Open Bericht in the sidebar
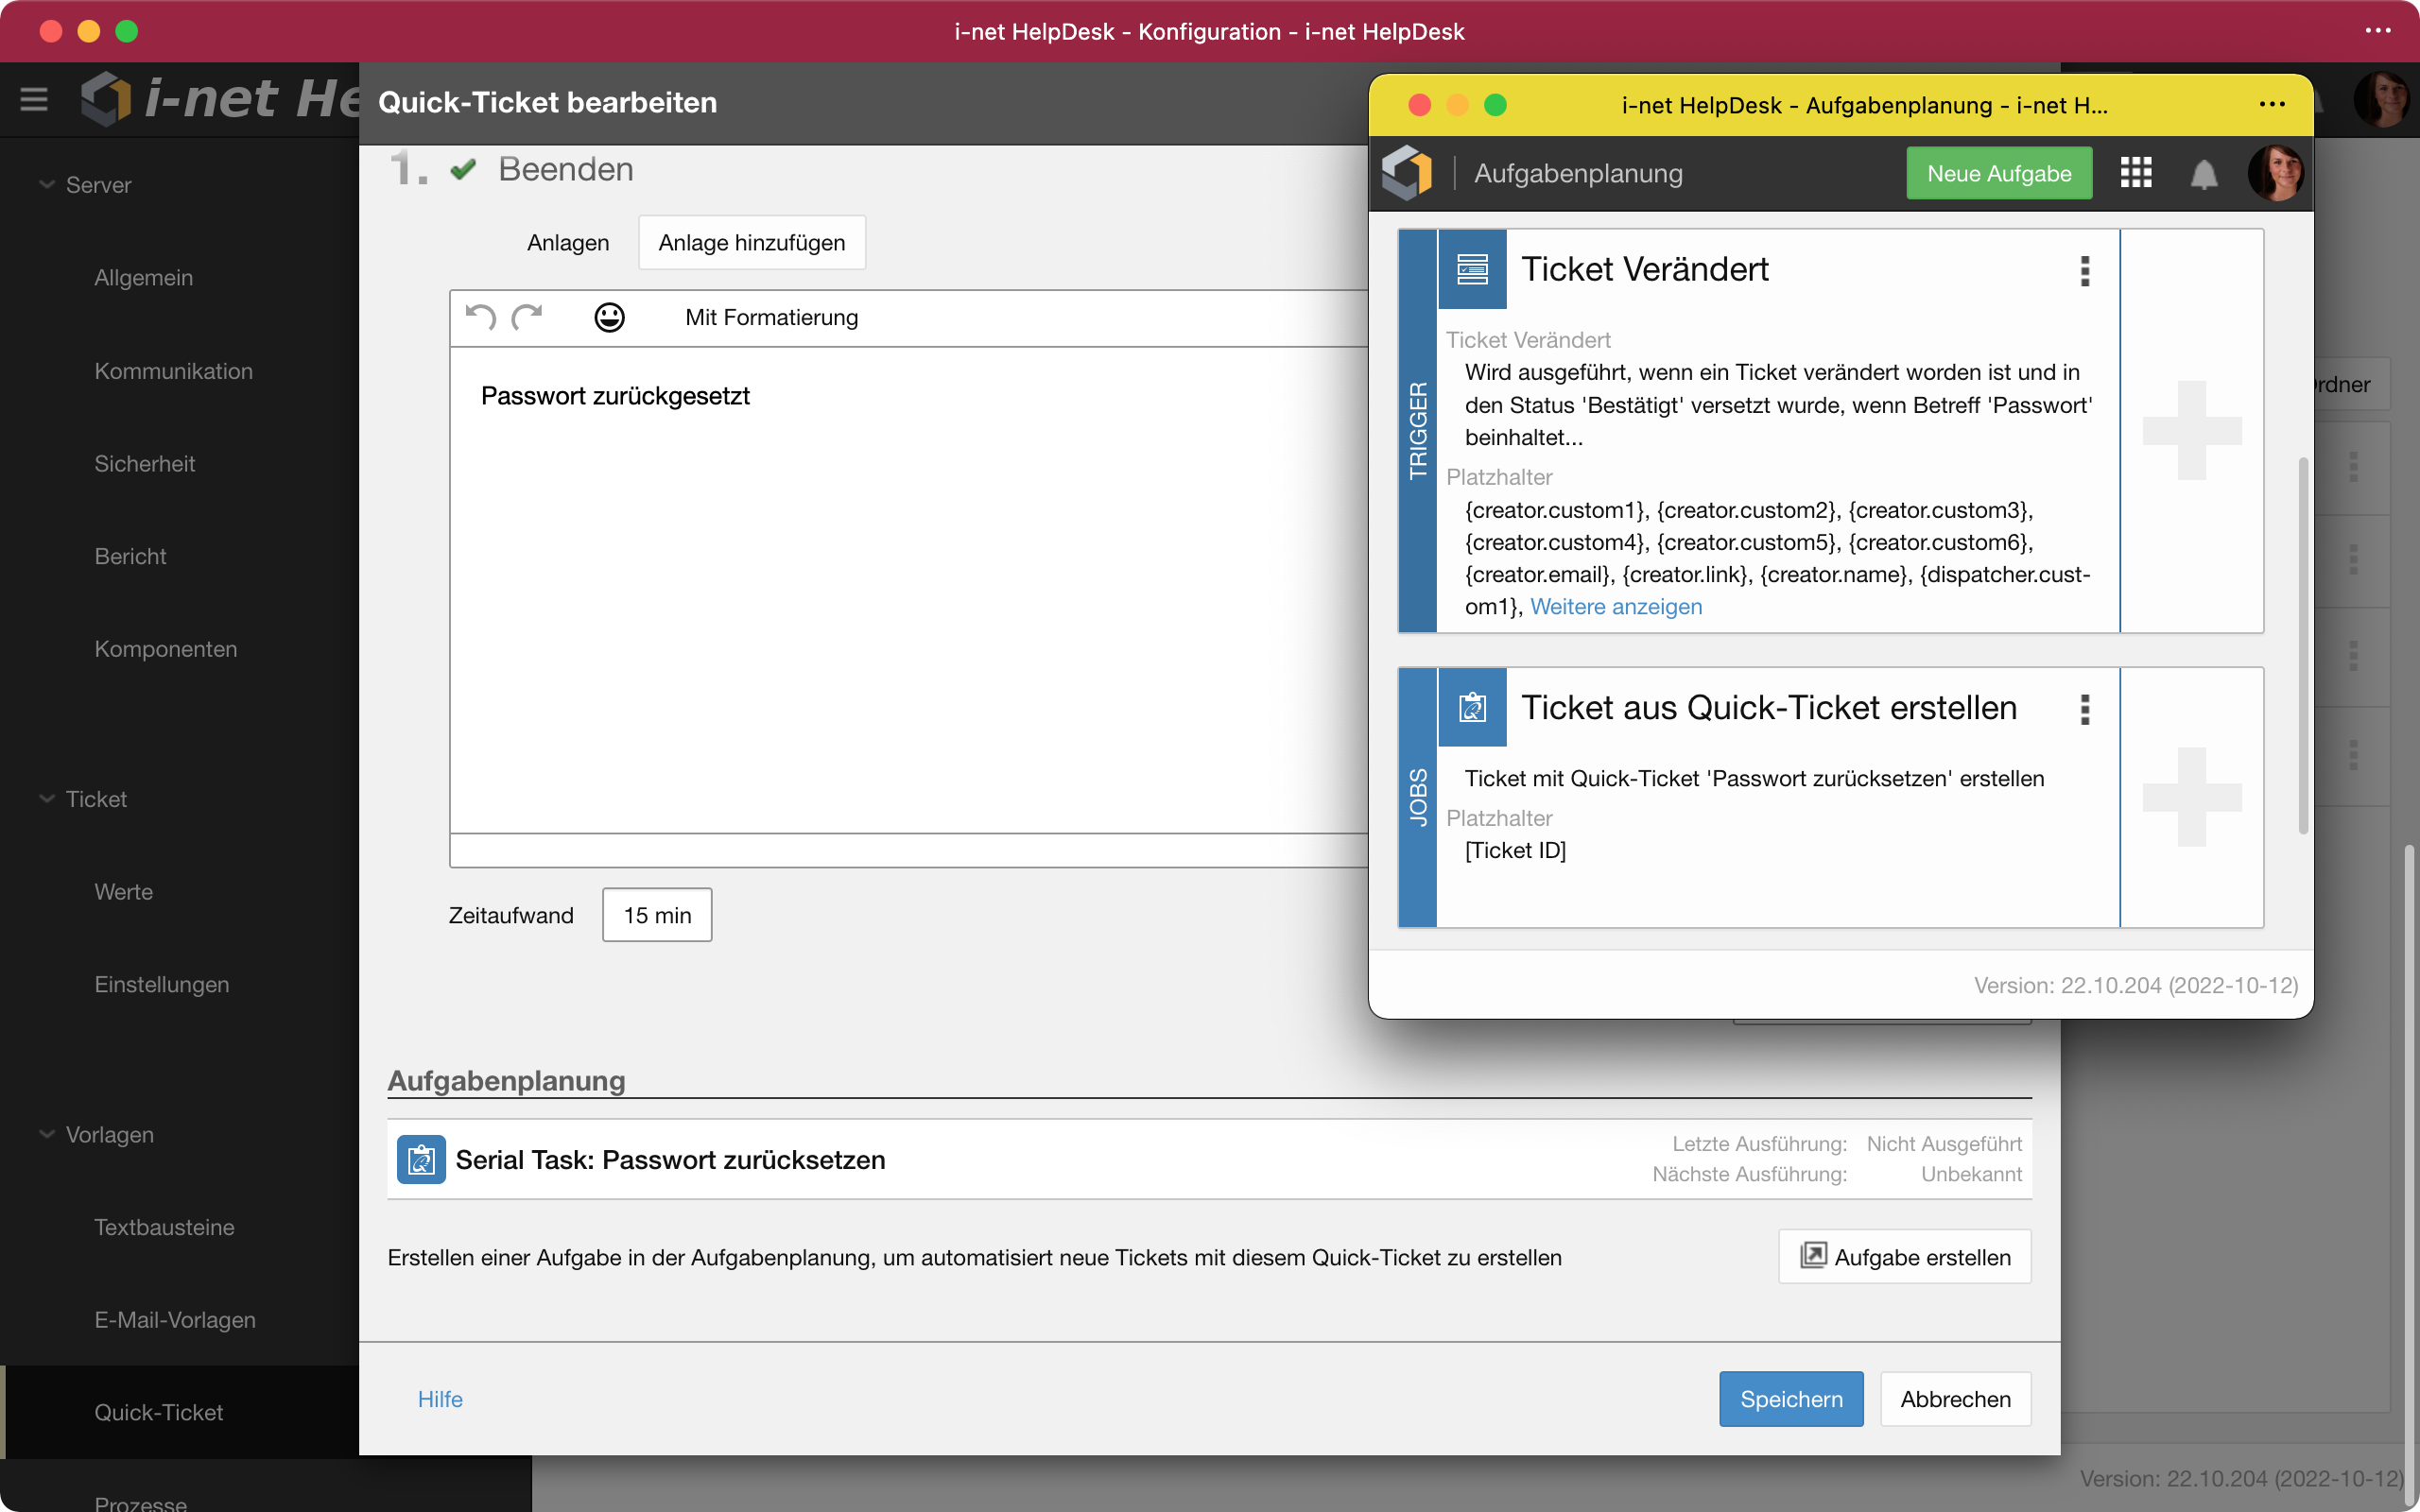2420x1512 pixels. click(130, 556)
